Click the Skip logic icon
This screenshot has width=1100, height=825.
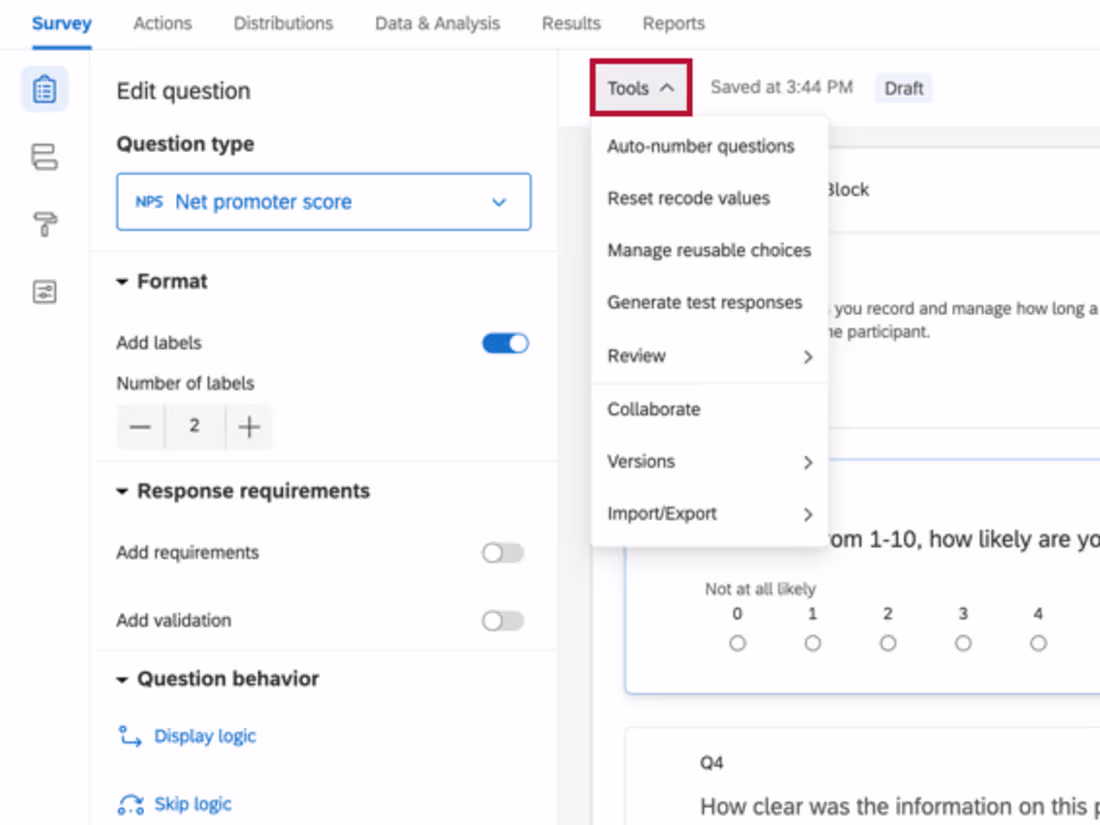point(130,805)
